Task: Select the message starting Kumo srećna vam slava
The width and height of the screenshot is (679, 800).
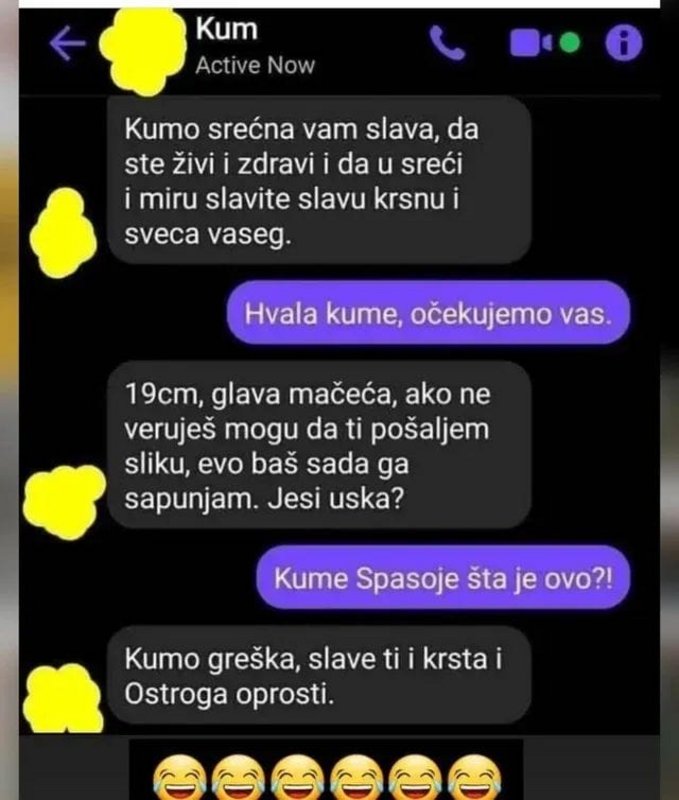Action: point(319,180)
